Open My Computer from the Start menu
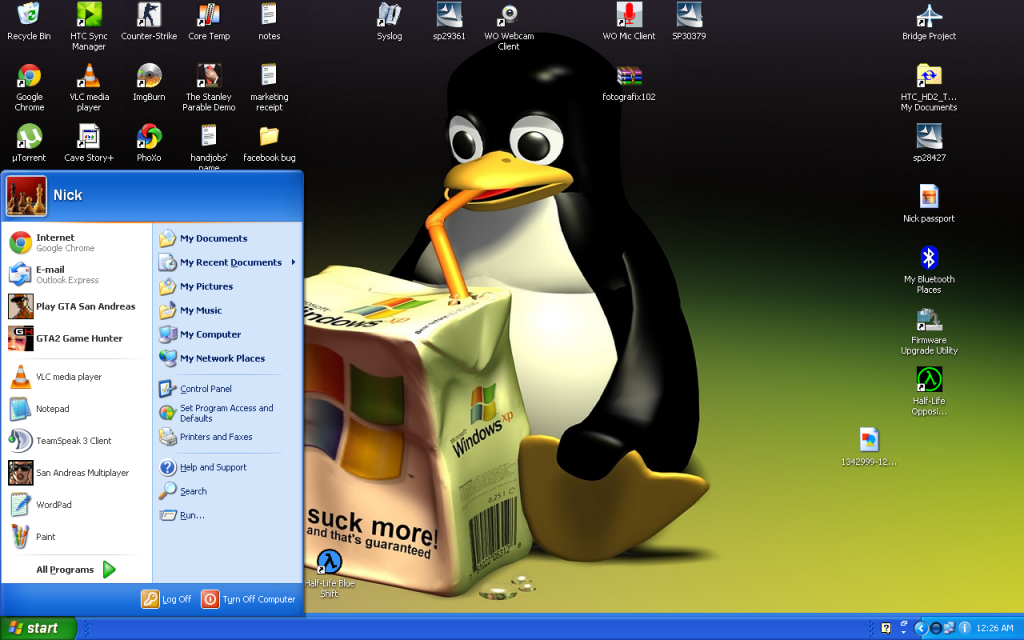The width and height of the screenshot is (1024, 640). [x=227, y=334]
